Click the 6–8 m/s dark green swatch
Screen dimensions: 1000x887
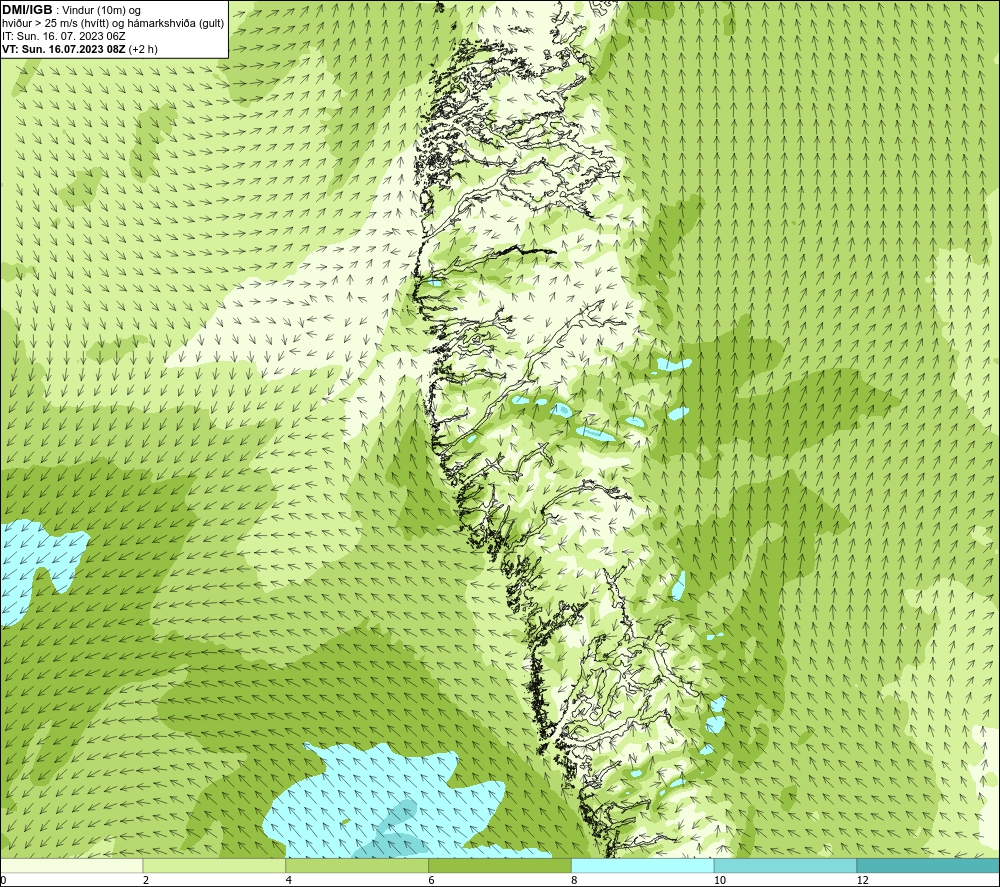500,865
